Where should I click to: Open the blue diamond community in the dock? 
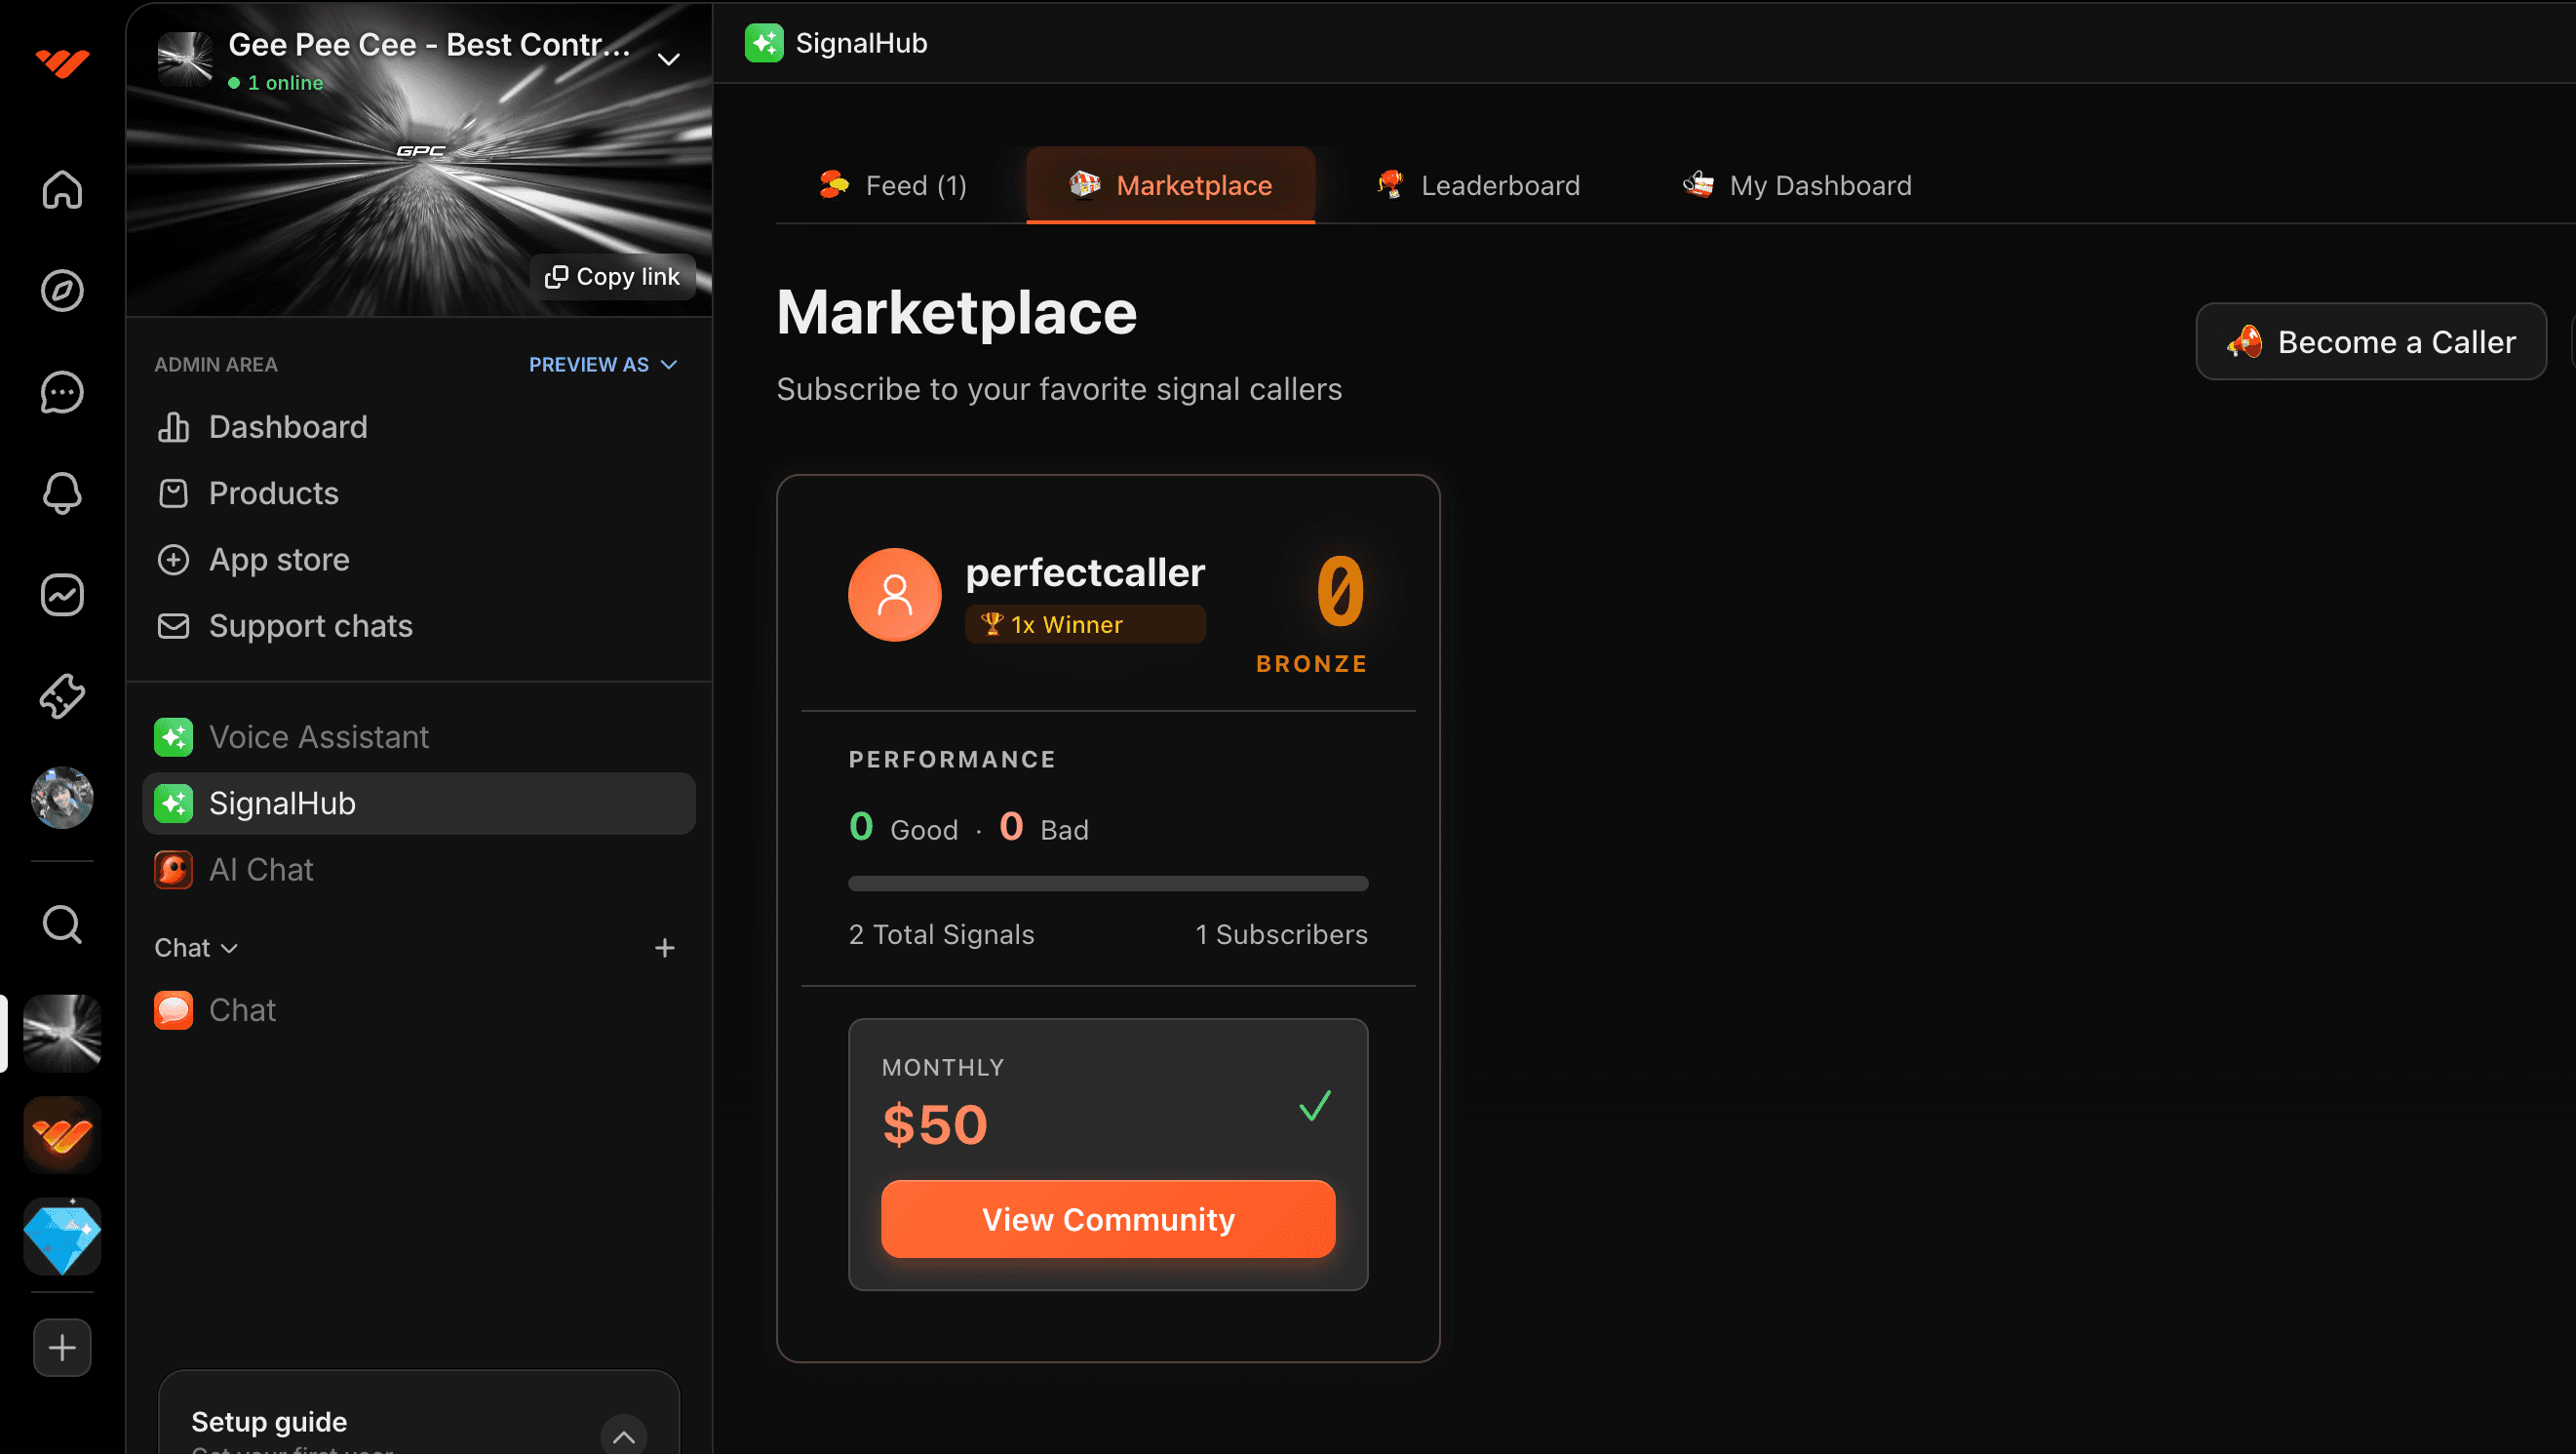pyautogui.click(x=61, y=1237)
